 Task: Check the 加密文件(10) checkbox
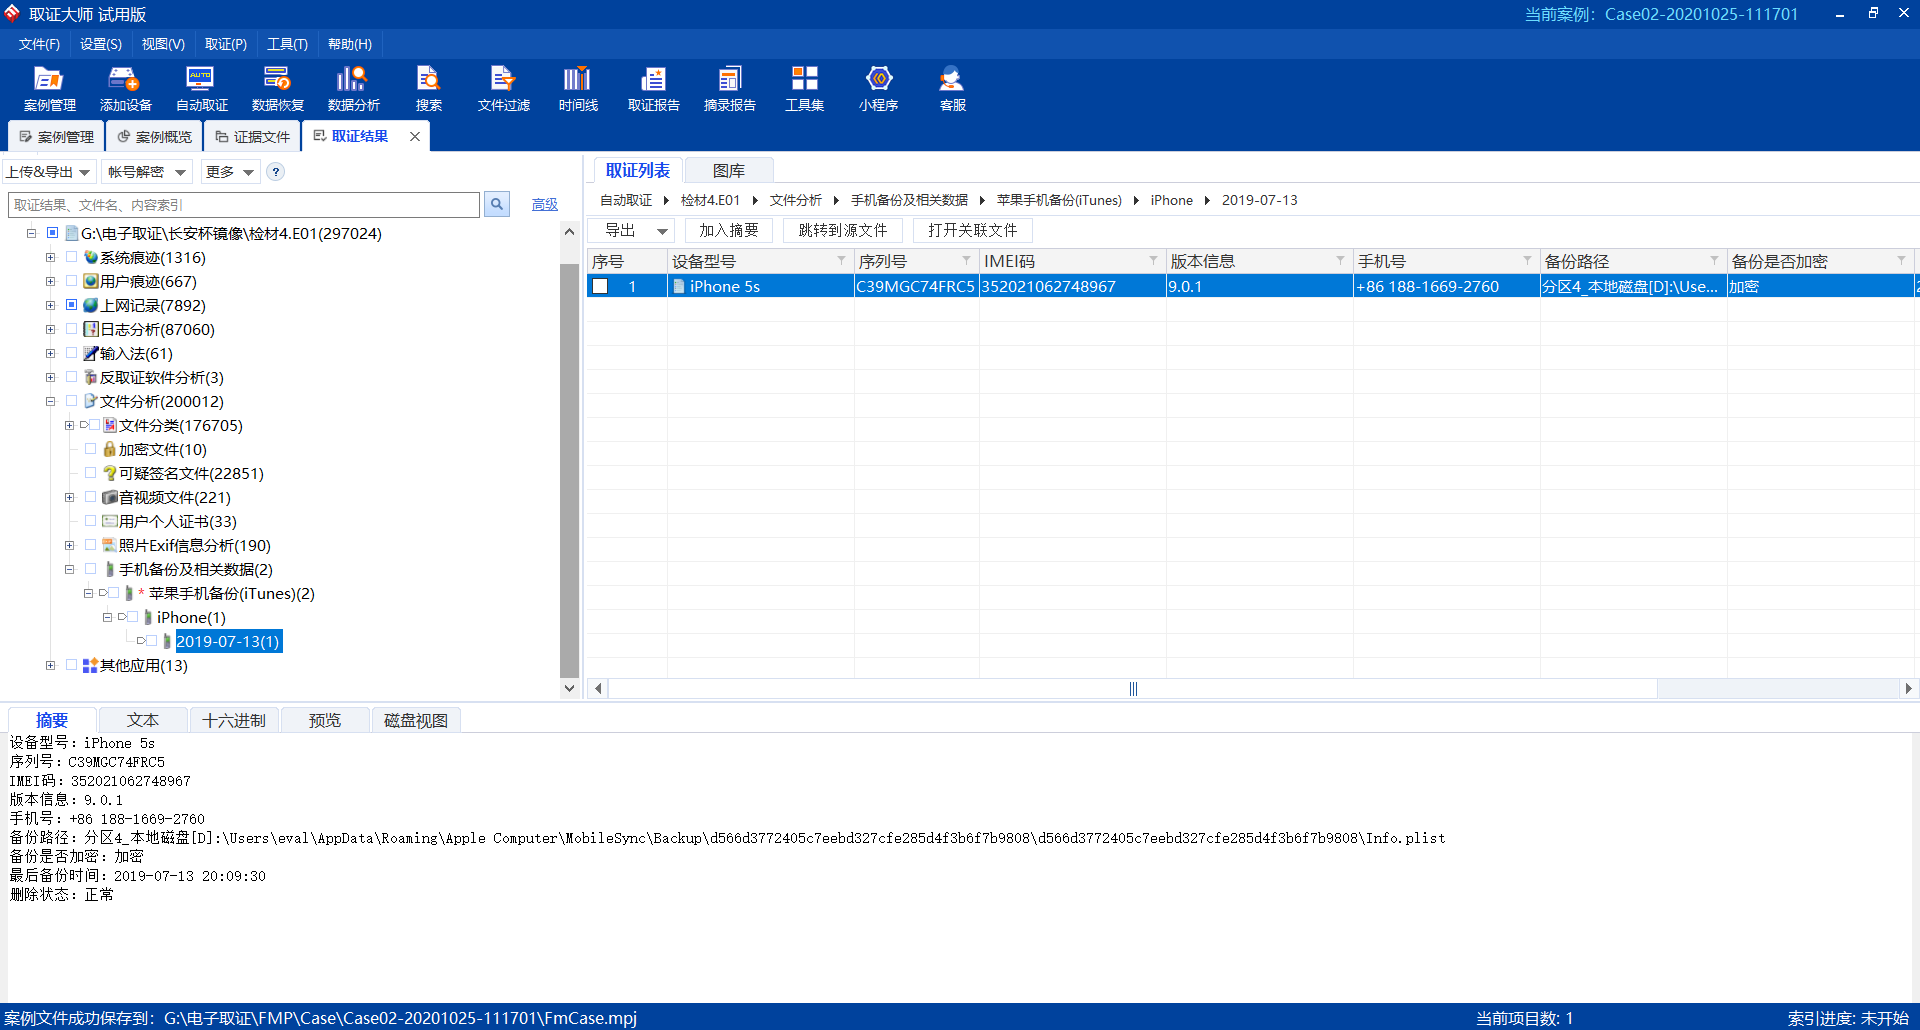pos(90,449)
